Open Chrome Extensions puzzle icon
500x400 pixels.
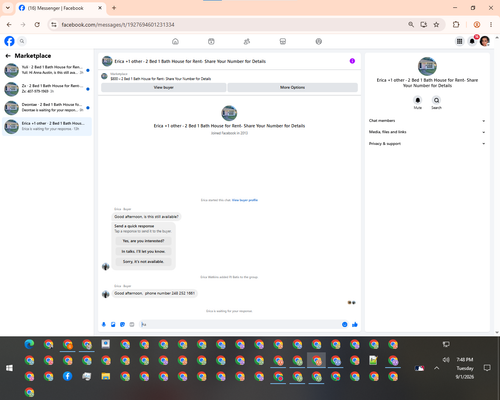coord(456,25)
